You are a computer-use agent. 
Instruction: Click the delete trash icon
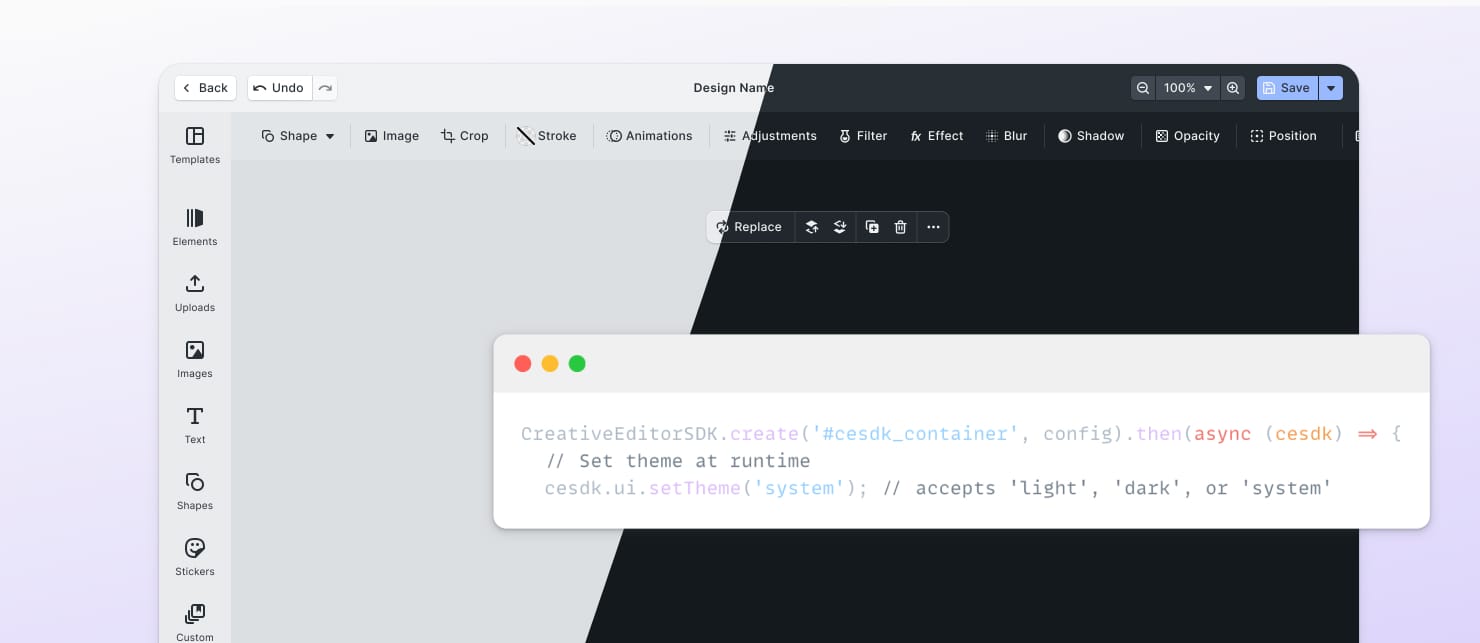pyautogui.click(x=900, y=227)
